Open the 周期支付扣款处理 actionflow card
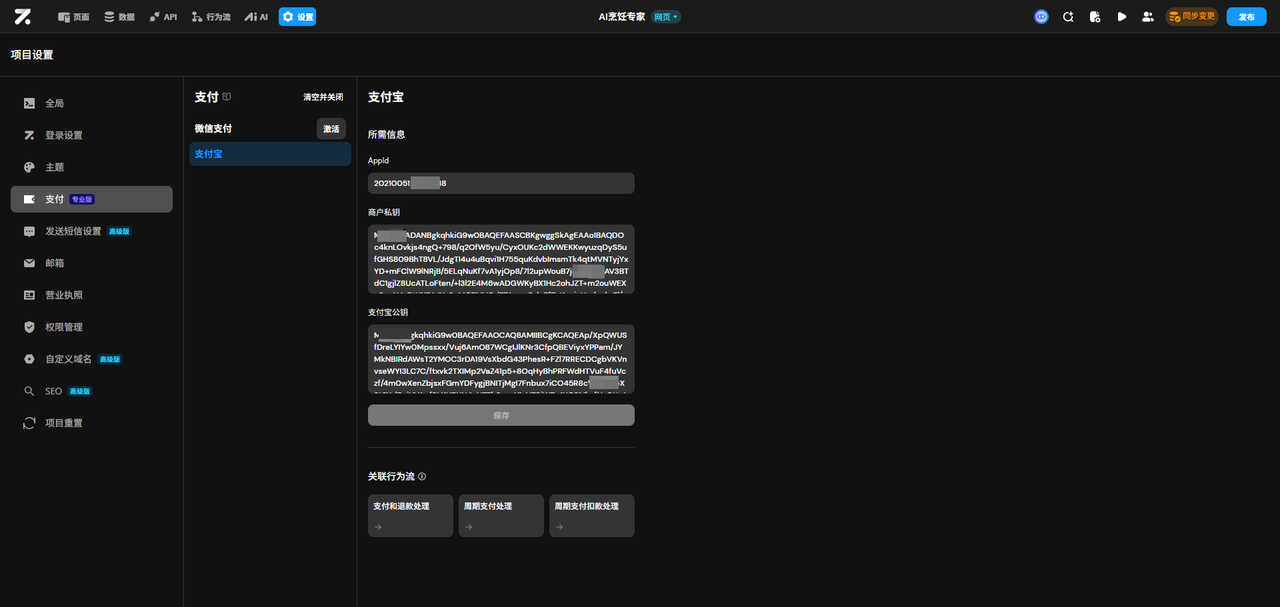1280x607 pixels. pos(592,515)
